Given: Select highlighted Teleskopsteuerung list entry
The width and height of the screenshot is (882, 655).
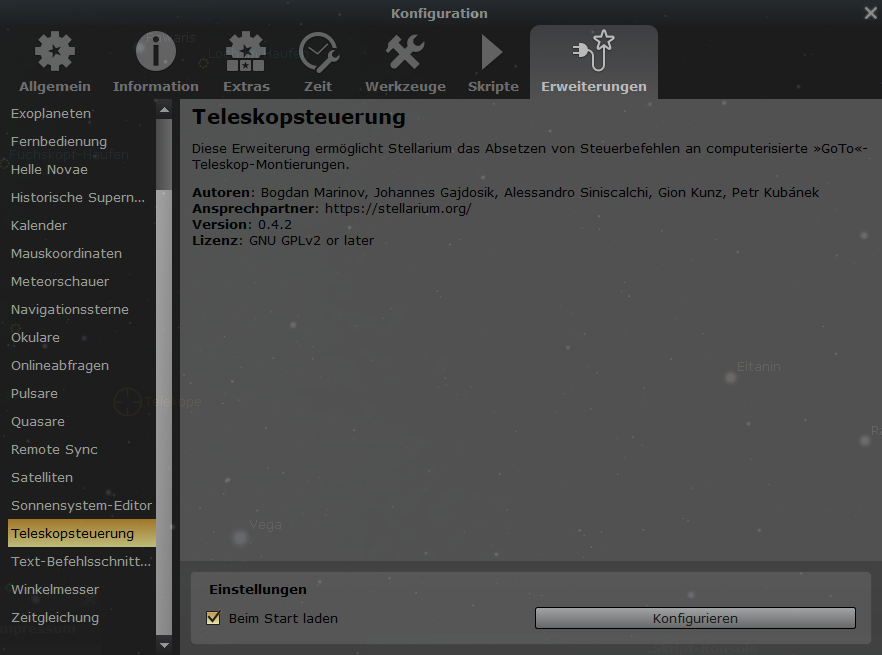Looking at the screenshot, I should pos(82,533).
